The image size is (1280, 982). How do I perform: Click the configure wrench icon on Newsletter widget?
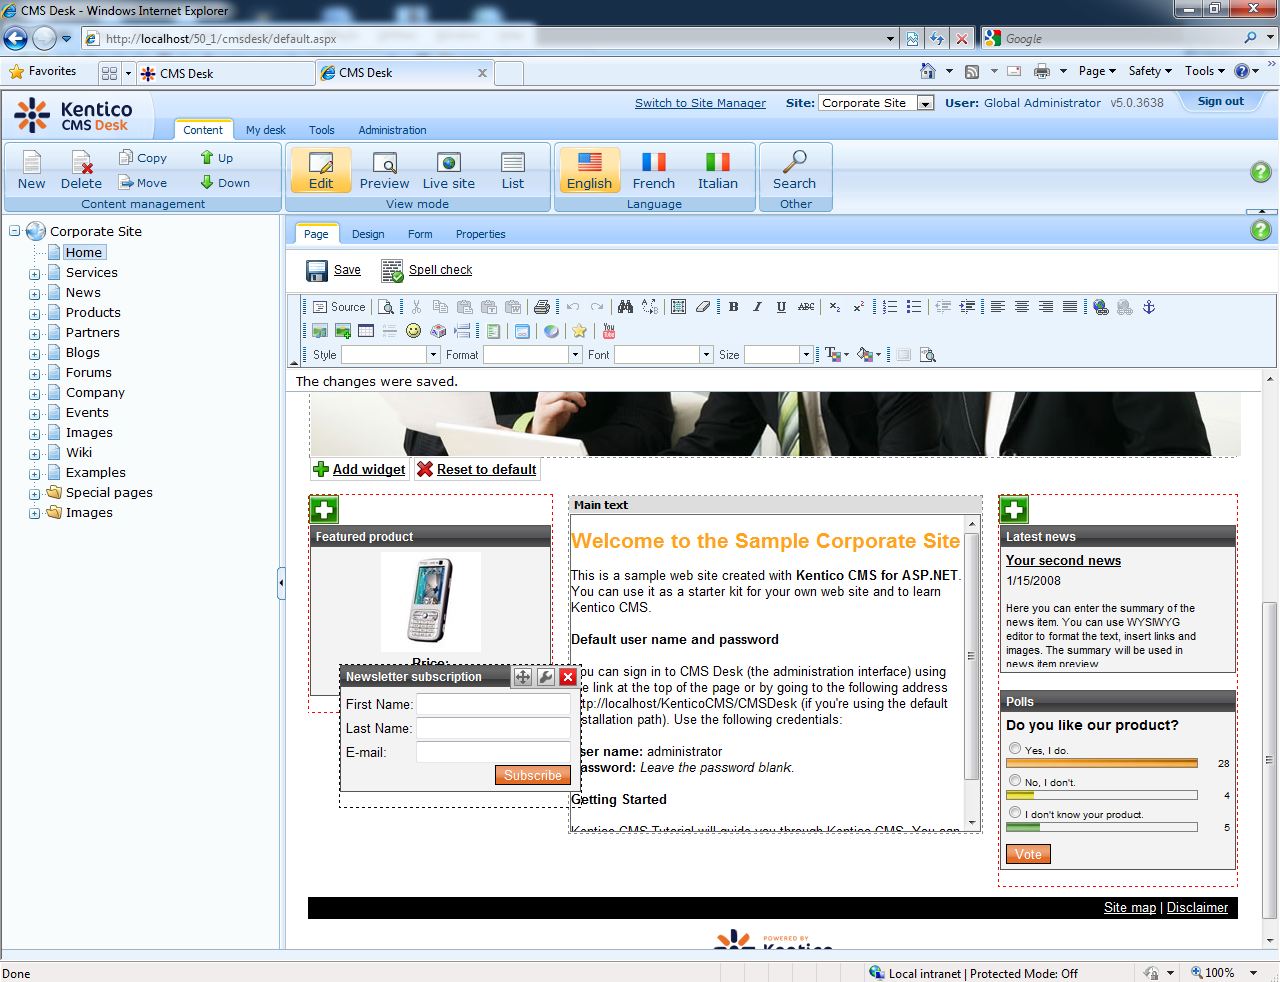[545, 677]
